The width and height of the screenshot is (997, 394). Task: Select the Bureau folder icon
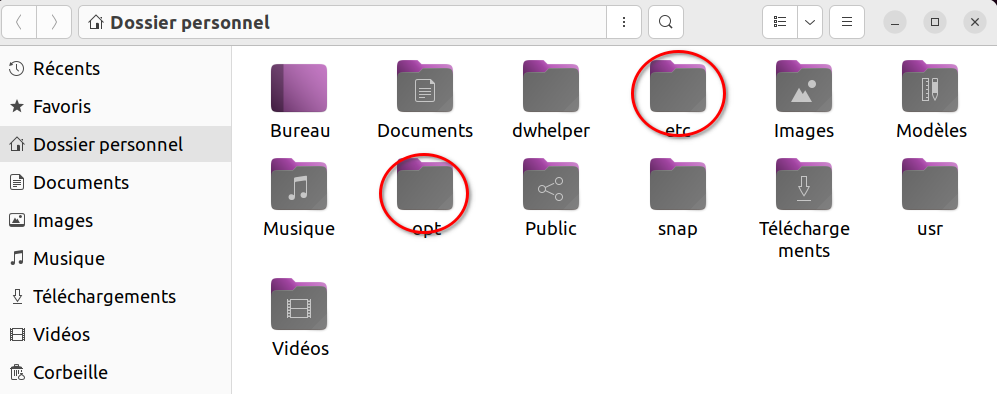point(299,88)
